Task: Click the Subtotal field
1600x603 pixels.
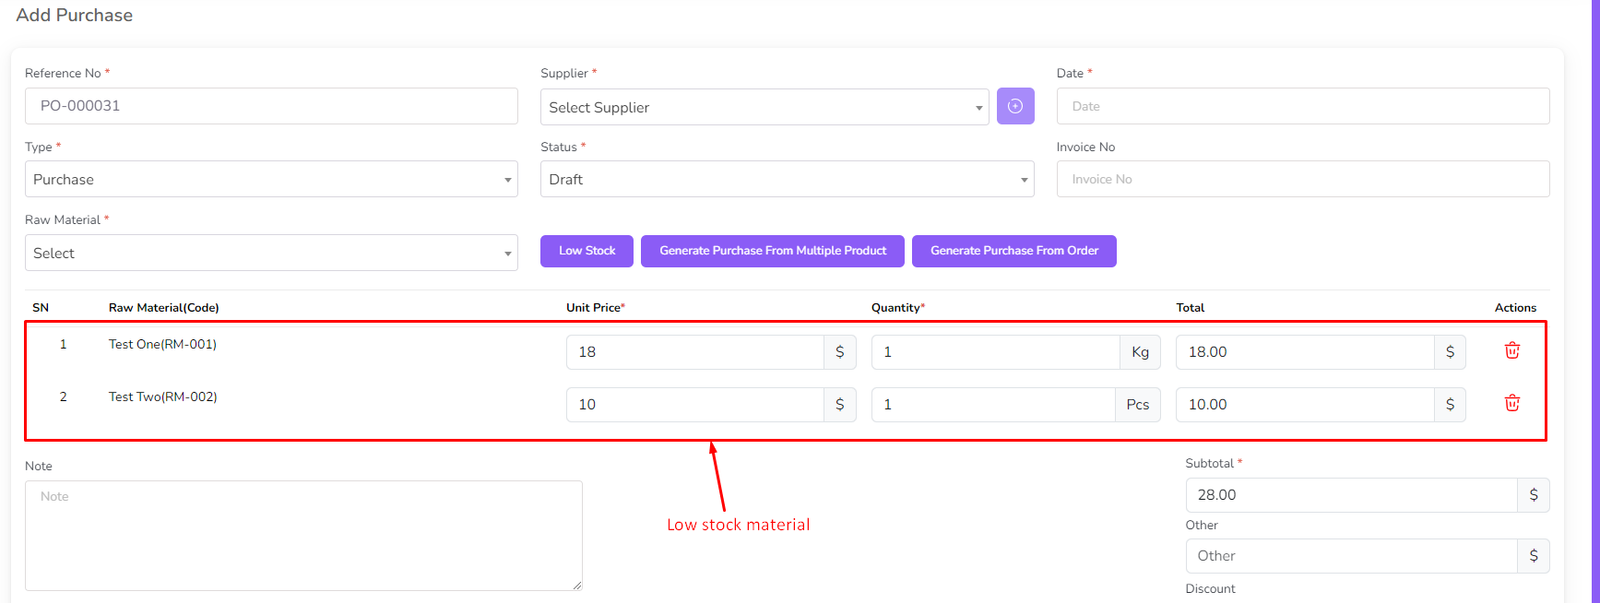Action: coord(1351,495)
